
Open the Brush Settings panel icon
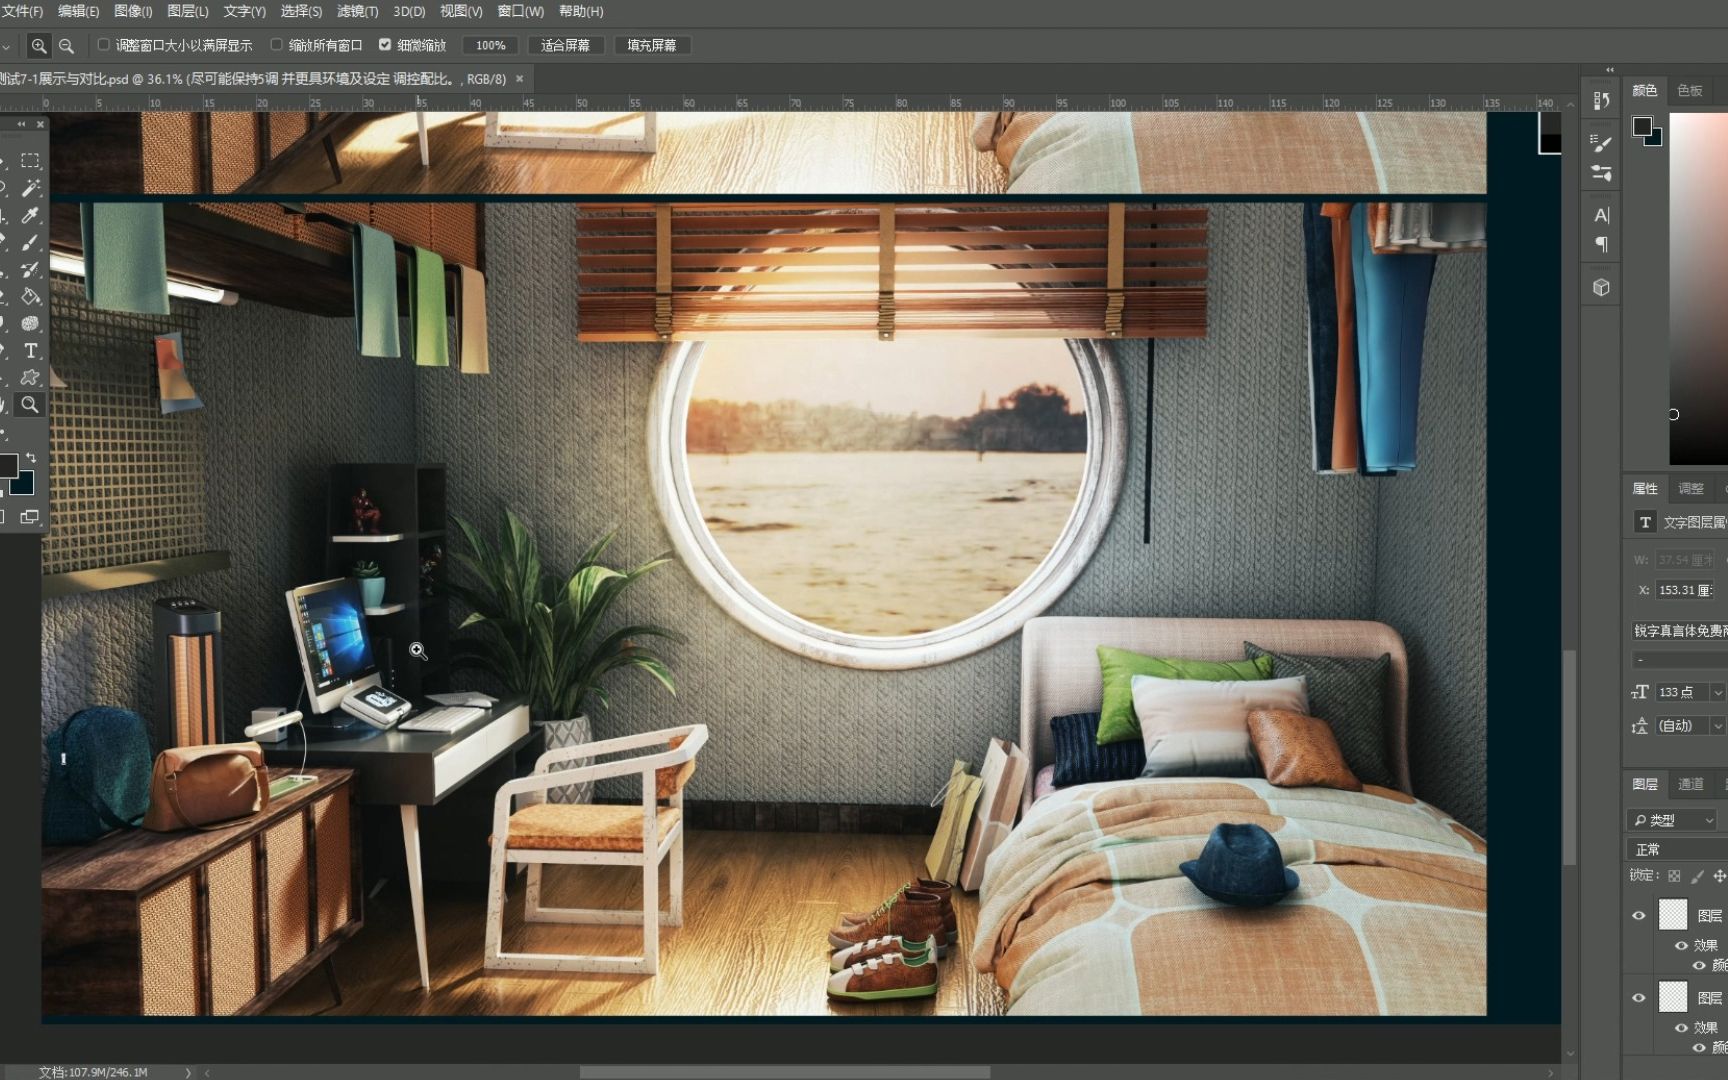point(1601,143)
